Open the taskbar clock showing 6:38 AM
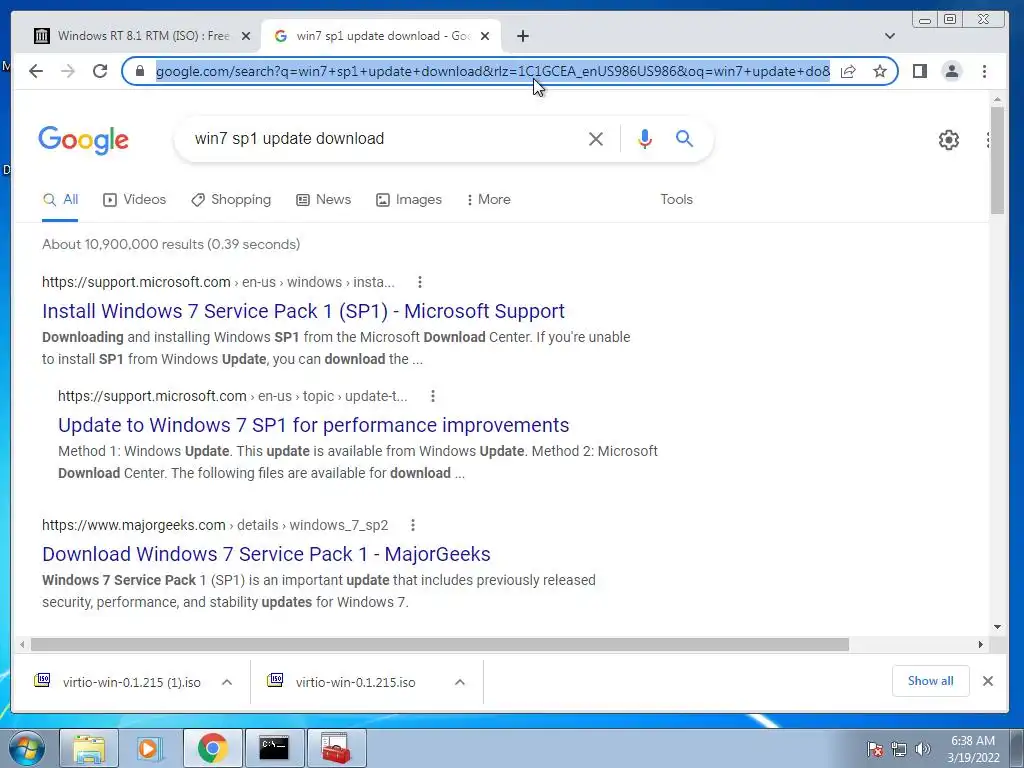Screen dimensions: 1024x768 click(973, 748)
